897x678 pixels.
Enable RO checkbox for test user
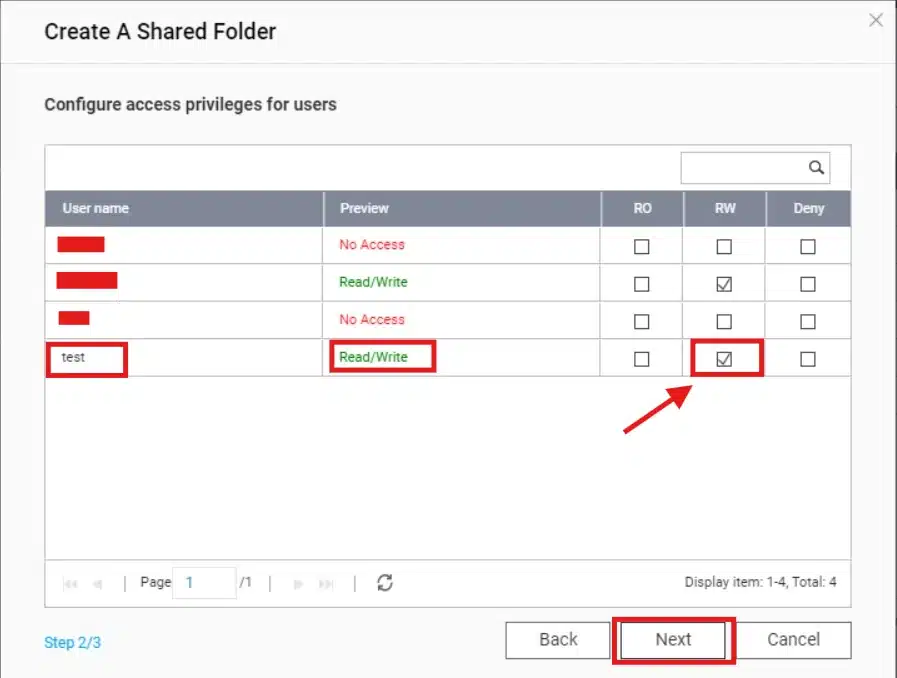[x=642, y=359]
